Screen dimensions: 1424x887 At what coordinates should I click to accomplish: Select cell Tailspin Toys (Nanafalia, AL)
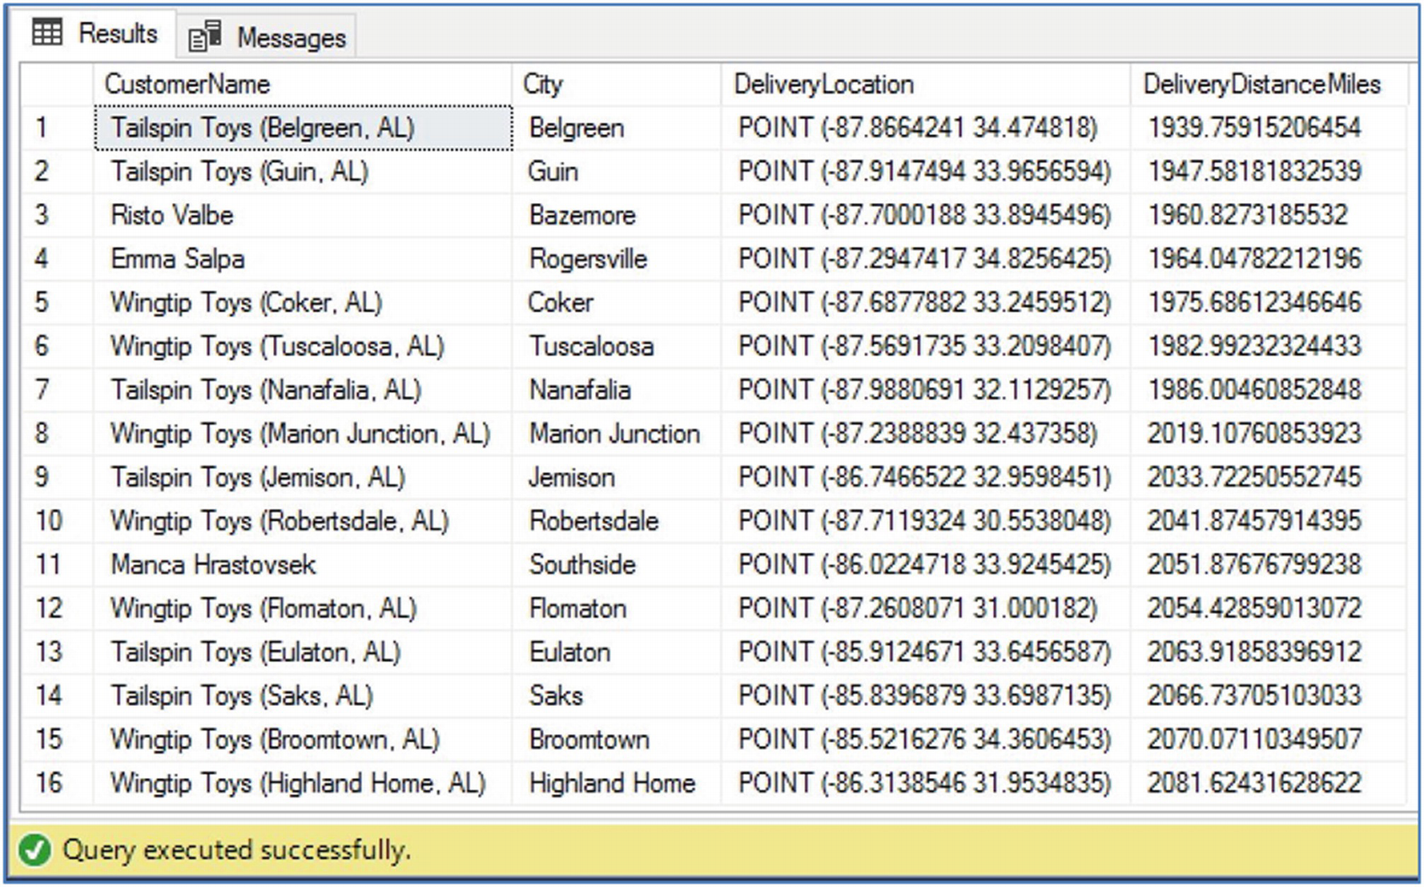coord(302,390)
